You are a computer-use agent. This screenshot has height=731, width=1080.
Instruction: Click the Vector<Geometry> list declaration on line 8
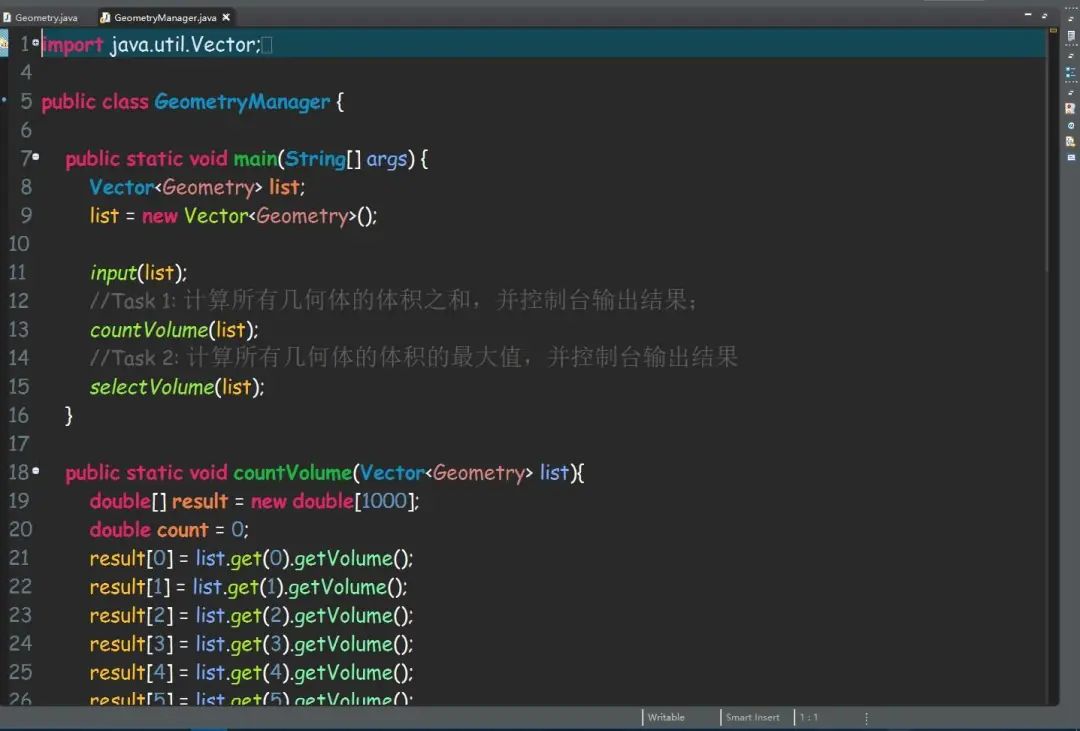(x=197, y=187)
